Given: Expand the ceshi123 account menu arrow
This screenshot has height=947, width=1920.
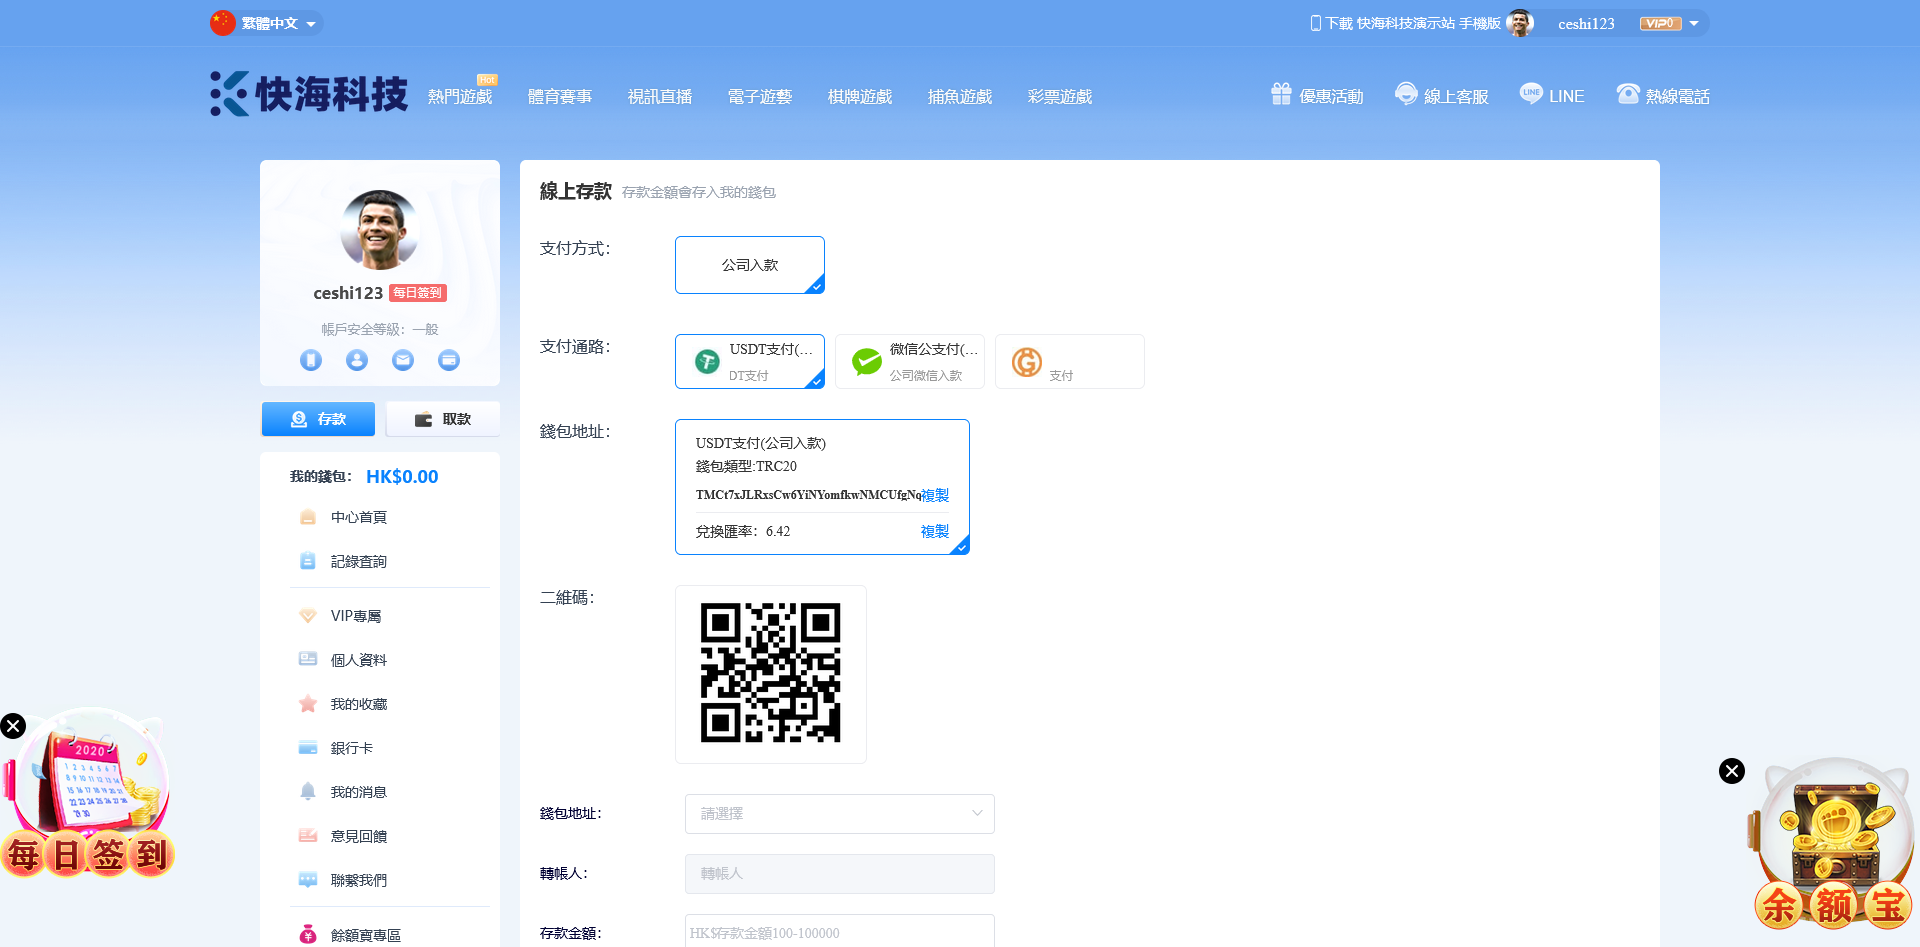Looking at the screenshot, I should click(x=1694, y=24).
